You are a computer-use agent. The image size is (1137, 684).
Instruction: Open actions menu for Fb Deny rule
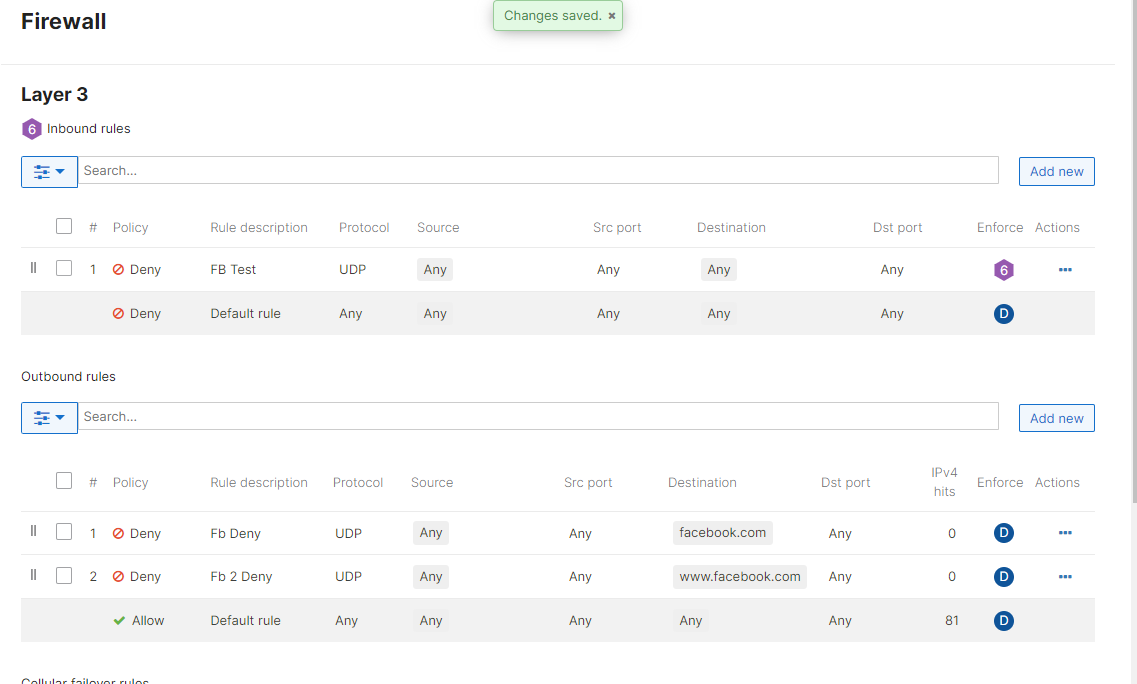(x=1064, y=534)
